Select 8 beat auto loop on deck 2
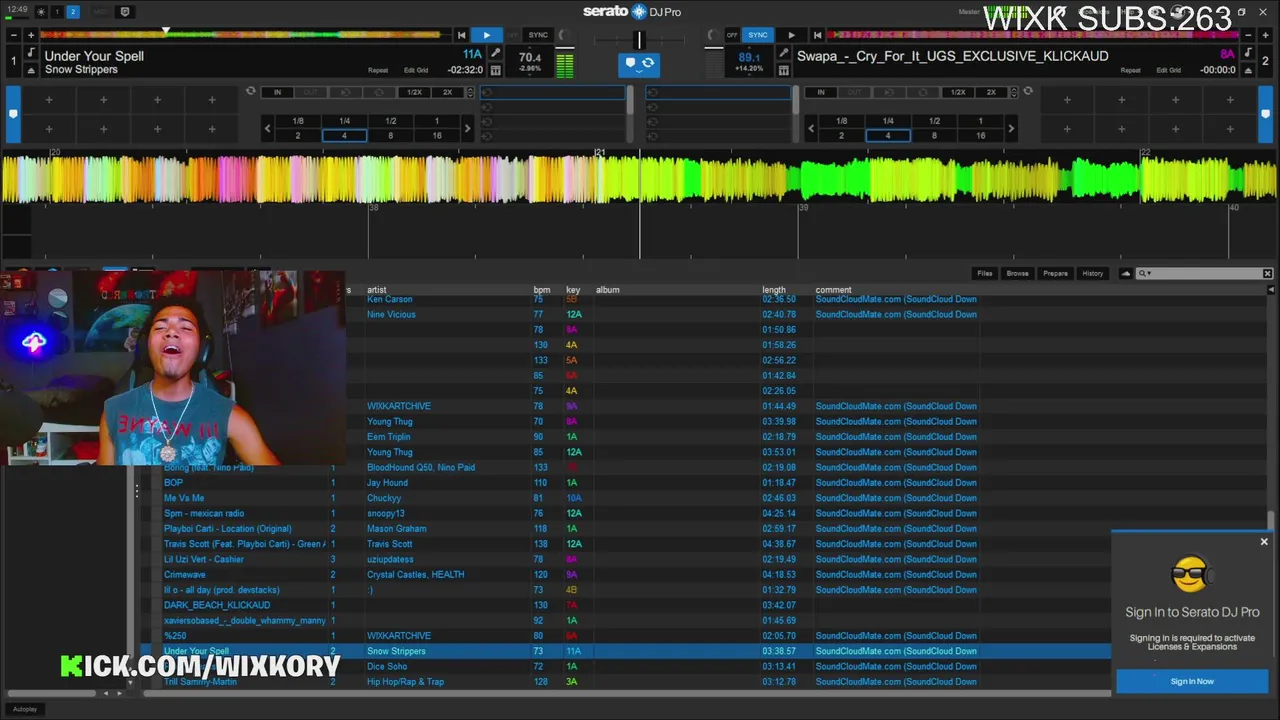The width and height of the screenshot is (1280, 720). coord(934,135)
